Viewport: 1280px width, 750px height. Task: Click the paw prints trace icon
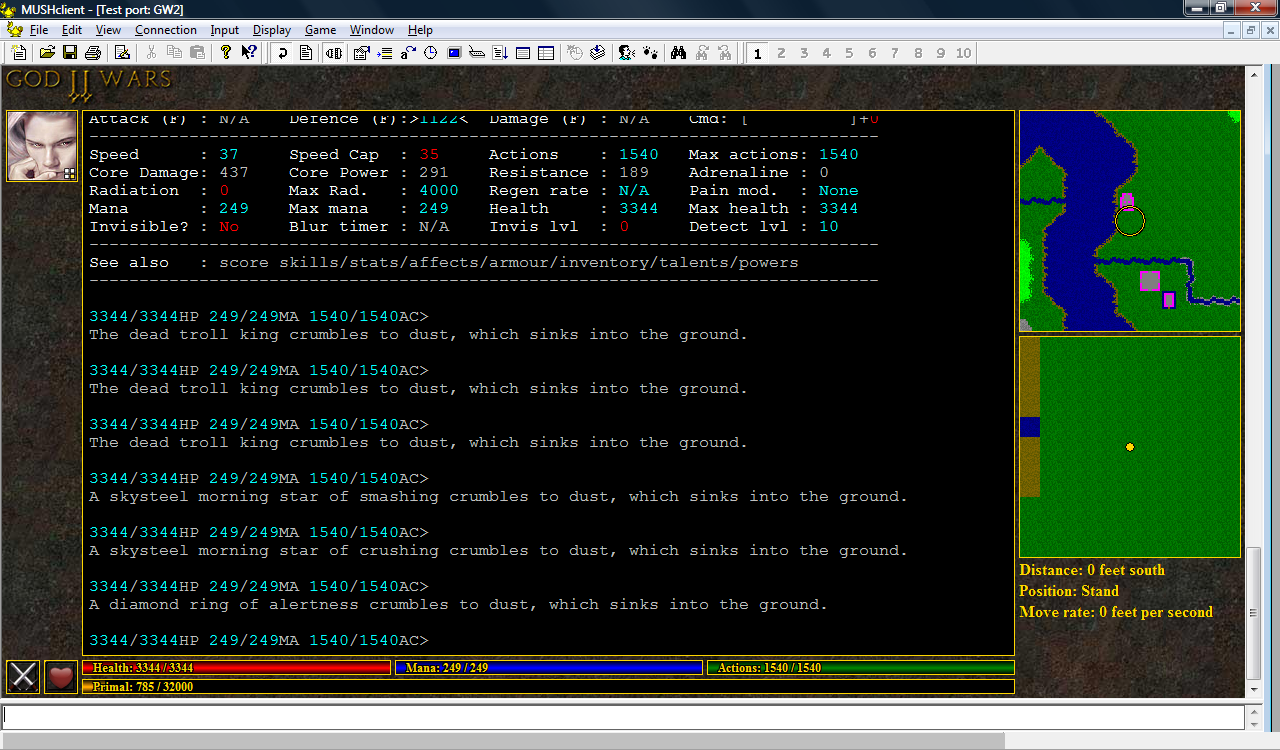(x=649, y=53)
